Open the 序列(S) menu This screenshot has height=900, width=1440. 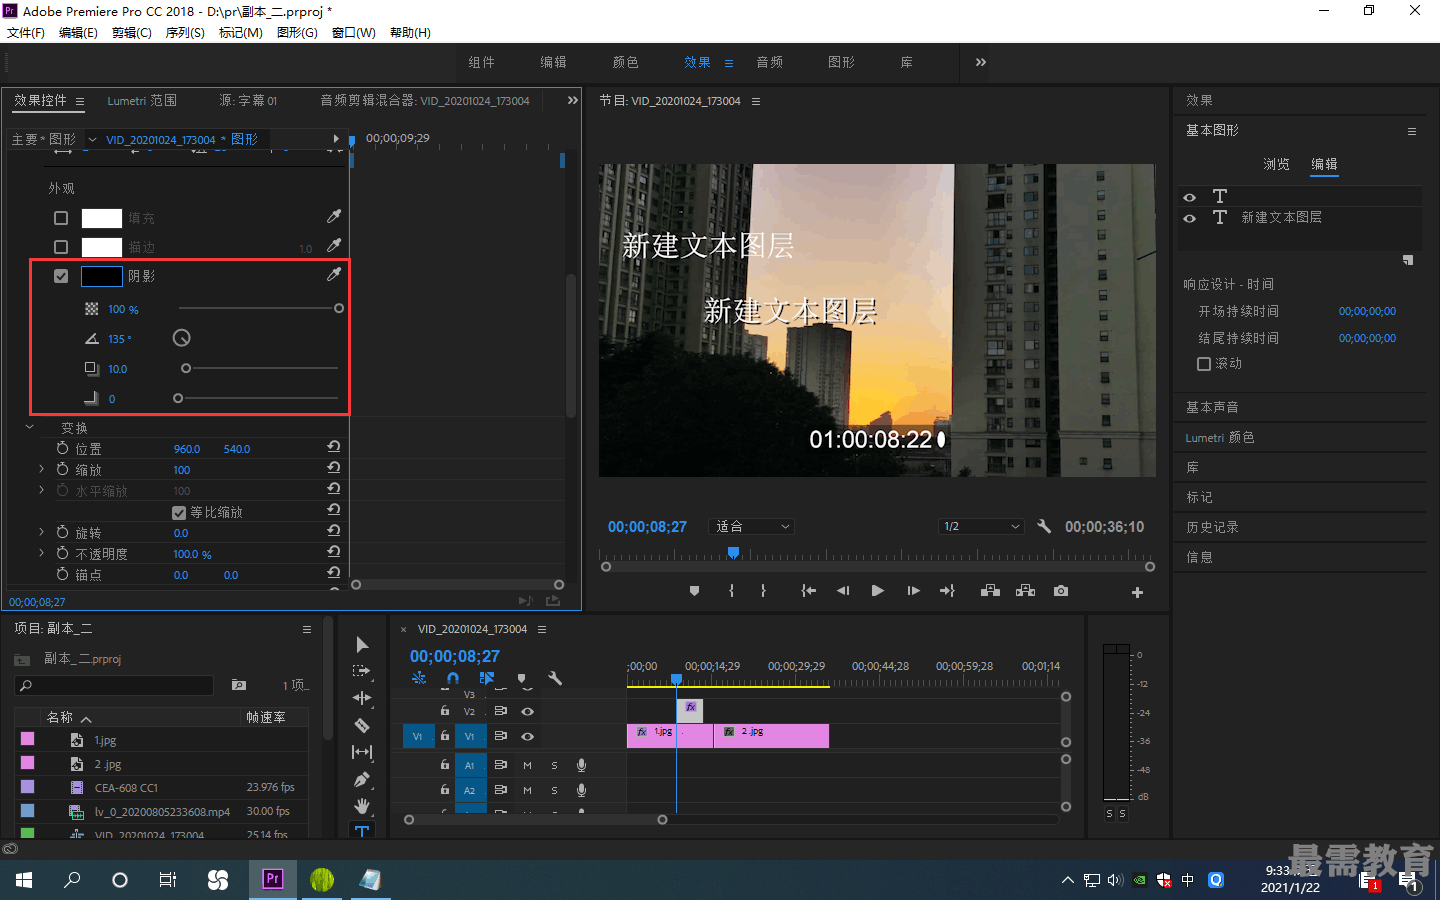pos(185,33)
